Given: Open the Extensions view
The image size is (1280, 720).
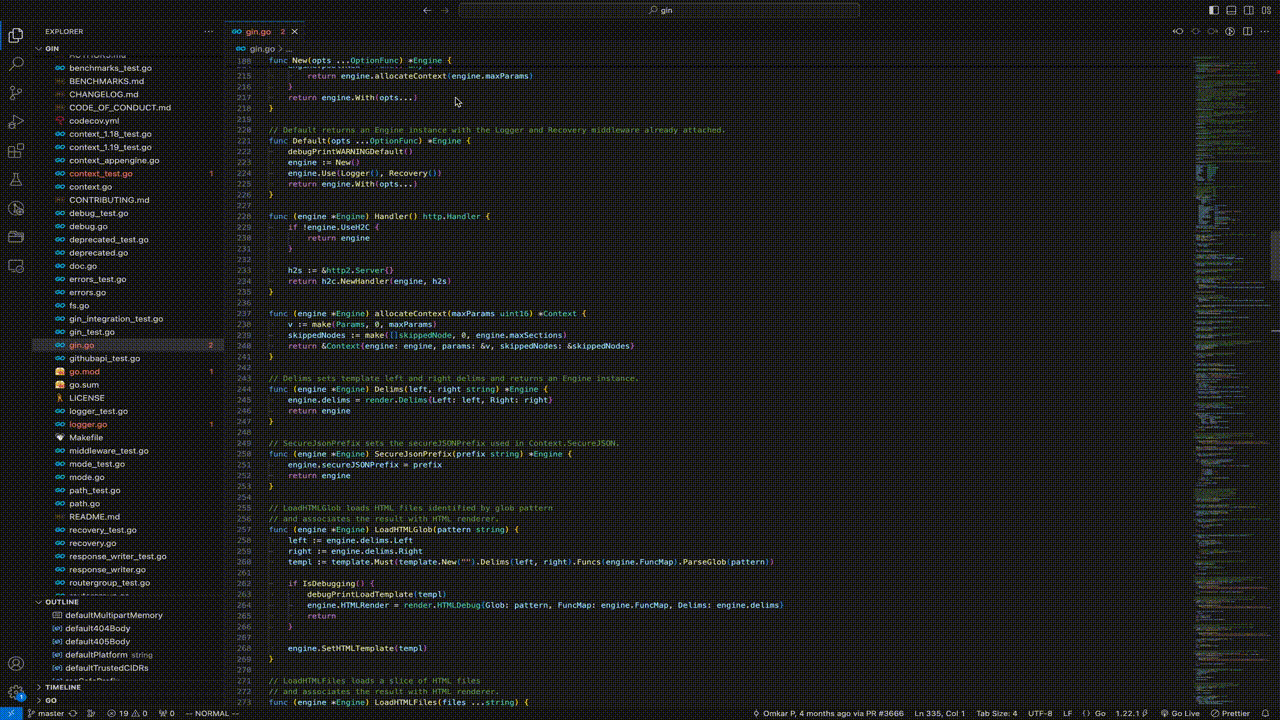Looking at the screenshot, I should (x=16, y=151).
